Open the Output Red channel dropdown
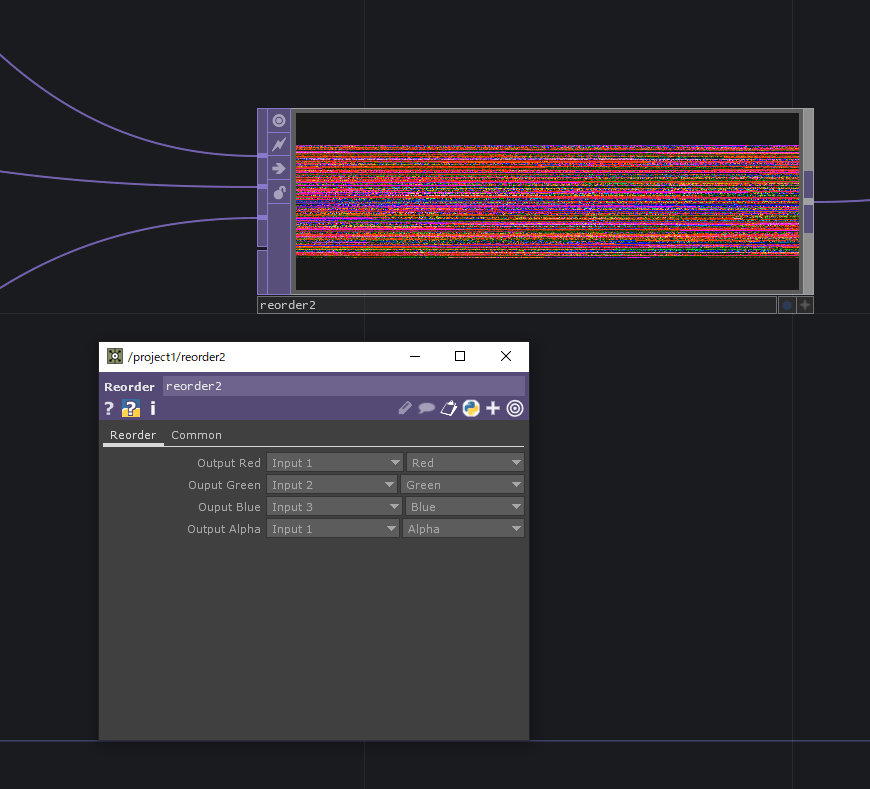 [465, 463]
